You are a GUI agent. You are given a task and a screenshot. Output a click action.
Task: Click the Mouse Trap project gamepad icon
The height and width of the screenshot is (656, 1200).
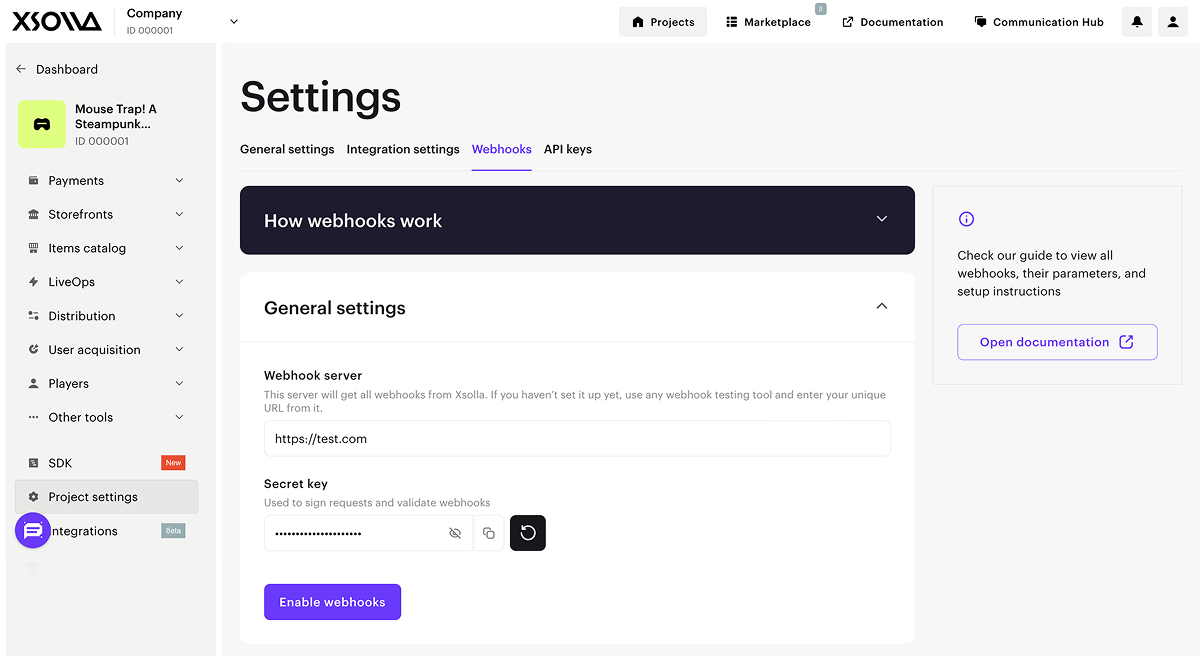point(42,125)
